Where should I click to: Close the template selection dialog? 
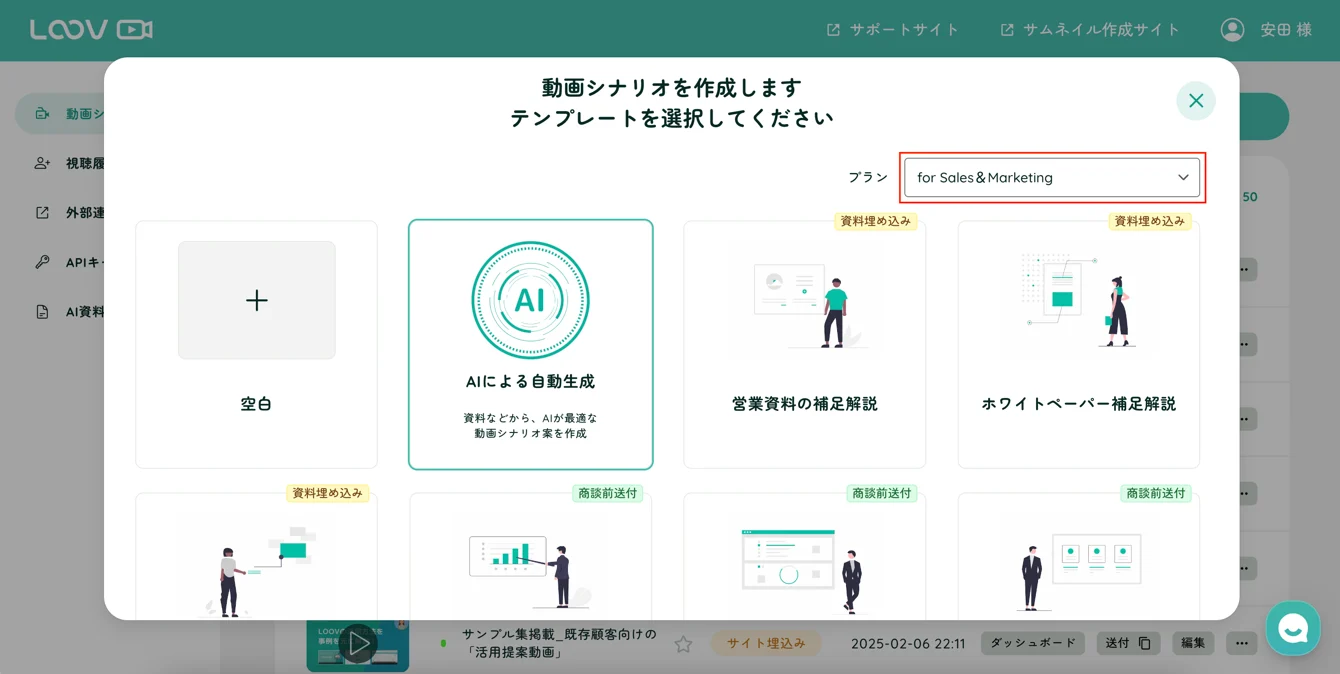tap(1195, 101)
